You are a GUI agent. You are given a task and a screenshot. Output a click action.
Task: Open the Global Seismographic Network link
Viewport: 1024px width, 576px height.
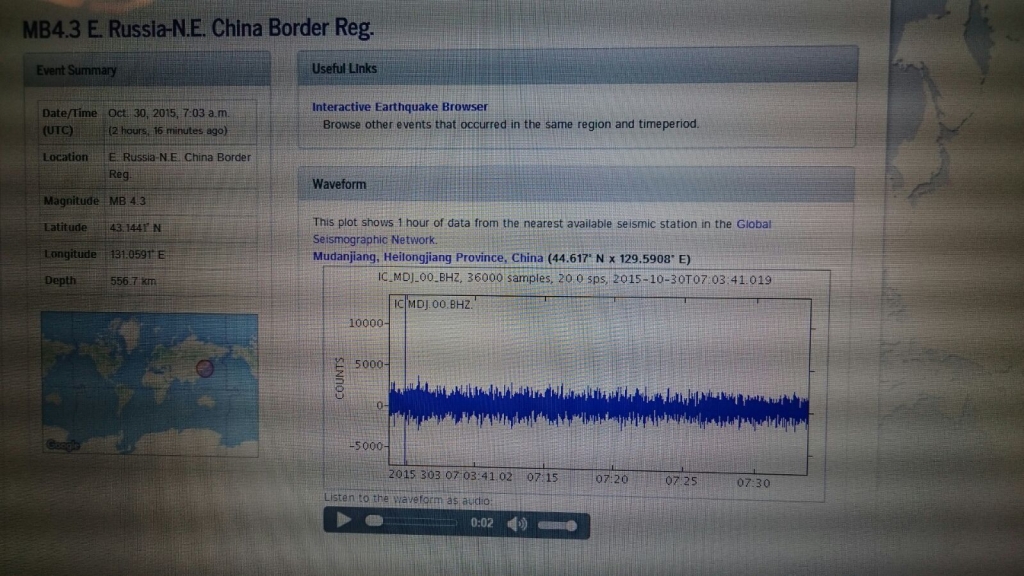point(753,224)
